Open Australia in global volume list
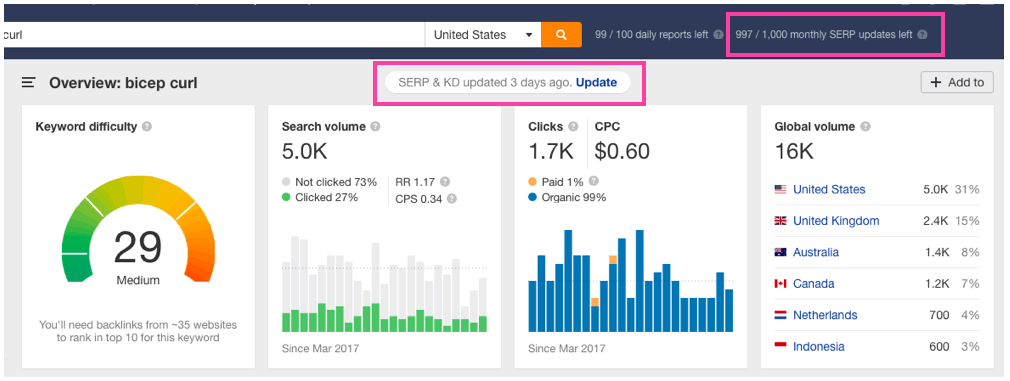 [x=815, y=253]
